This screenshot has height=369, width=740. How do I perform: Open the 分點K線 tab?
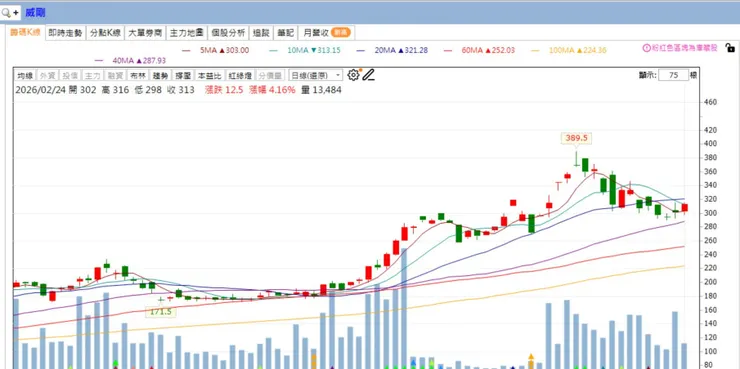106,33
